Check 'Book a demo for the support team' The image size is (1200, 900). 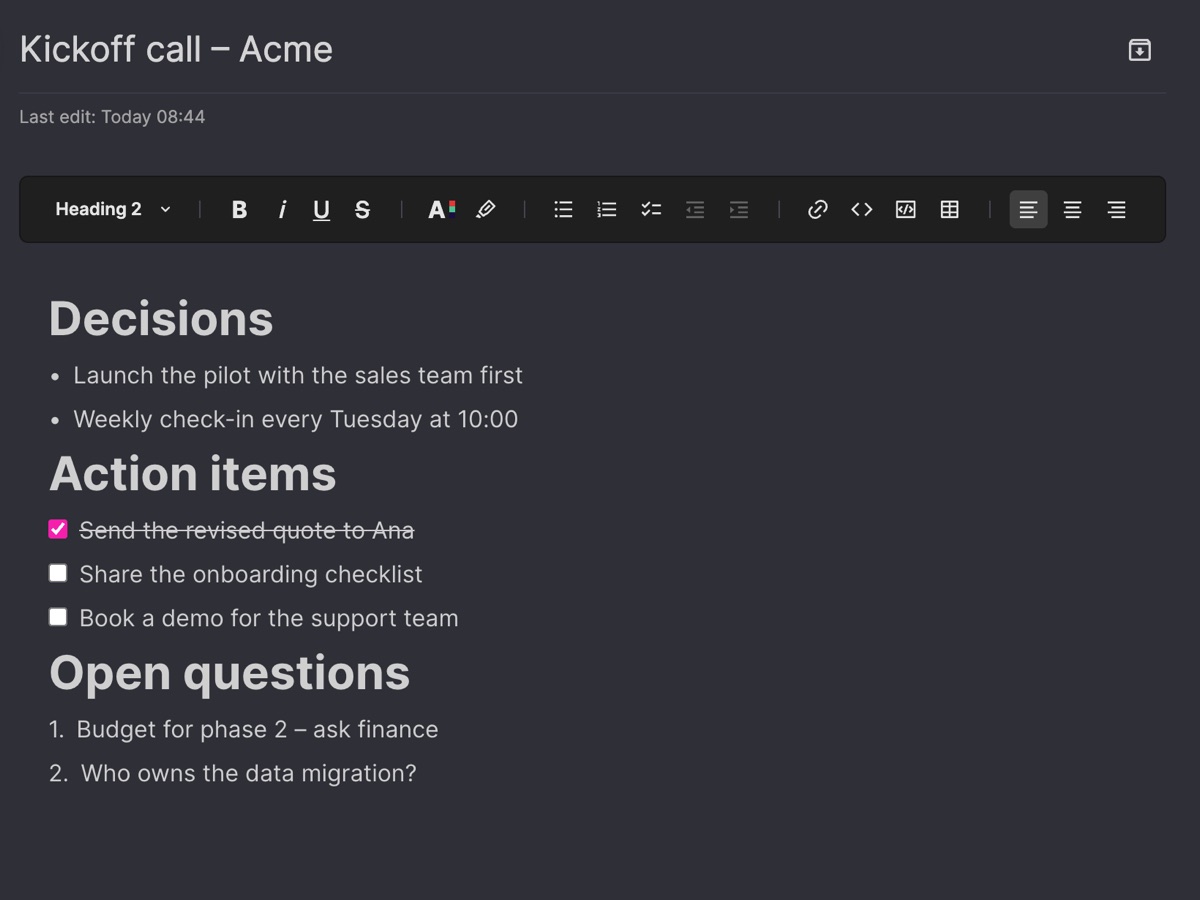(58, 617)
